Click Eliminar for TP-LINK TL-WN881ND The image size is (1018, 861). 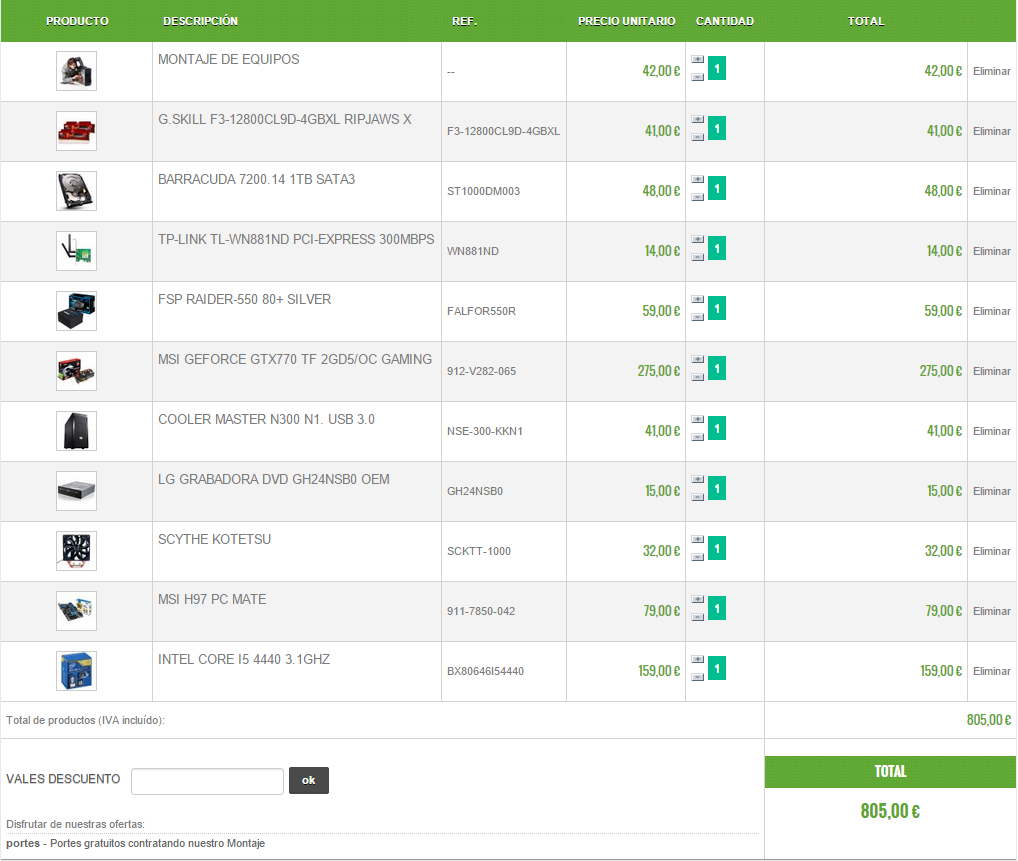pyautogui.click(x=991, y=251)
